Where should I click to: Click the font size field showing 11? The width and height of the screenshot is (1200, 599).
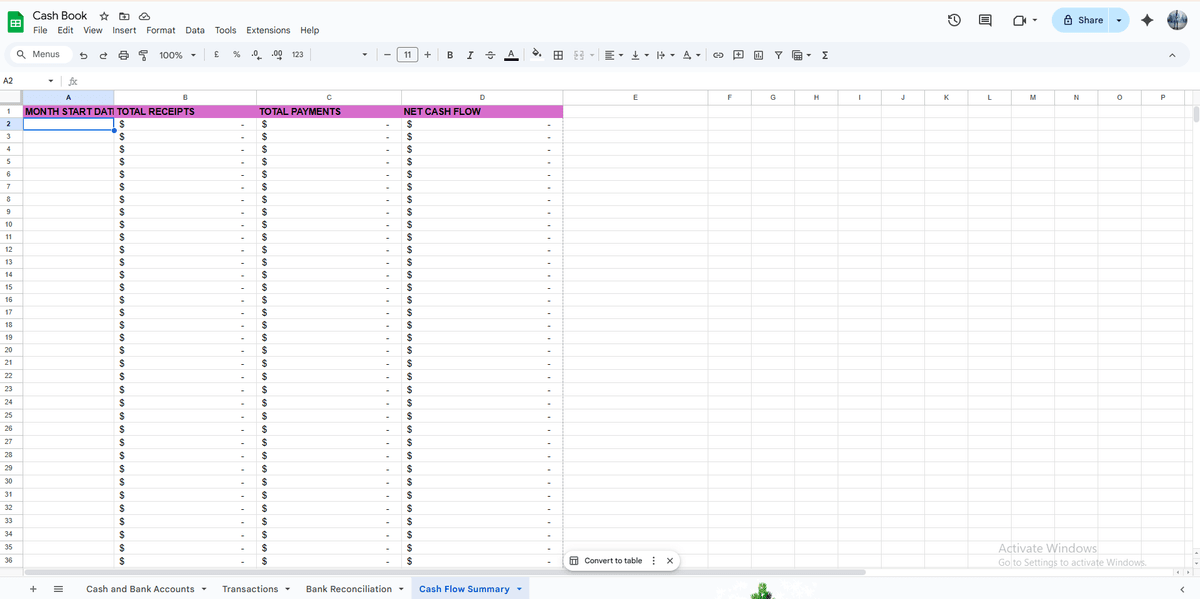pyautogui.click(x=407, y=55)
